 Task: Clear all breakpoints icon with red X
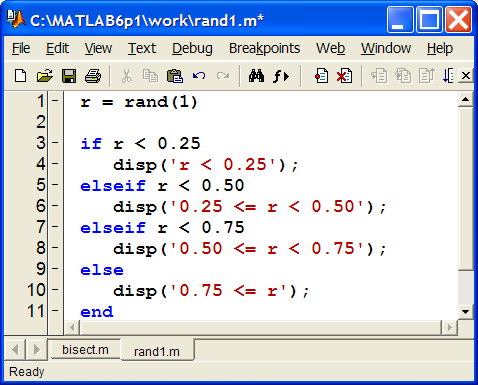point(344,76)
